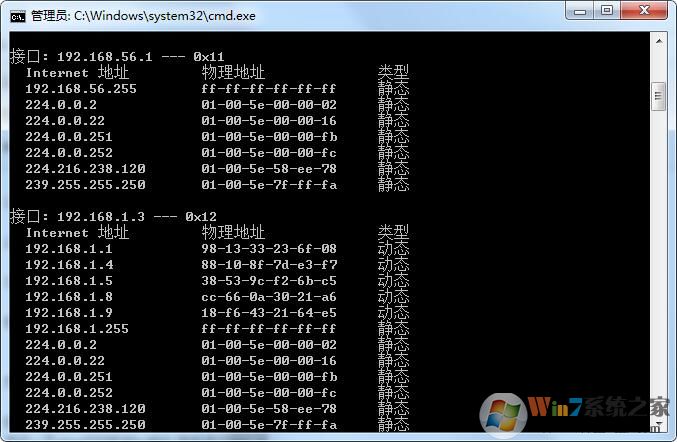Image resolution: width=677 pixels, height=442 pixels.
Task: Click the interface 192.168.56.1 header line
Action: tap(113, 56)
